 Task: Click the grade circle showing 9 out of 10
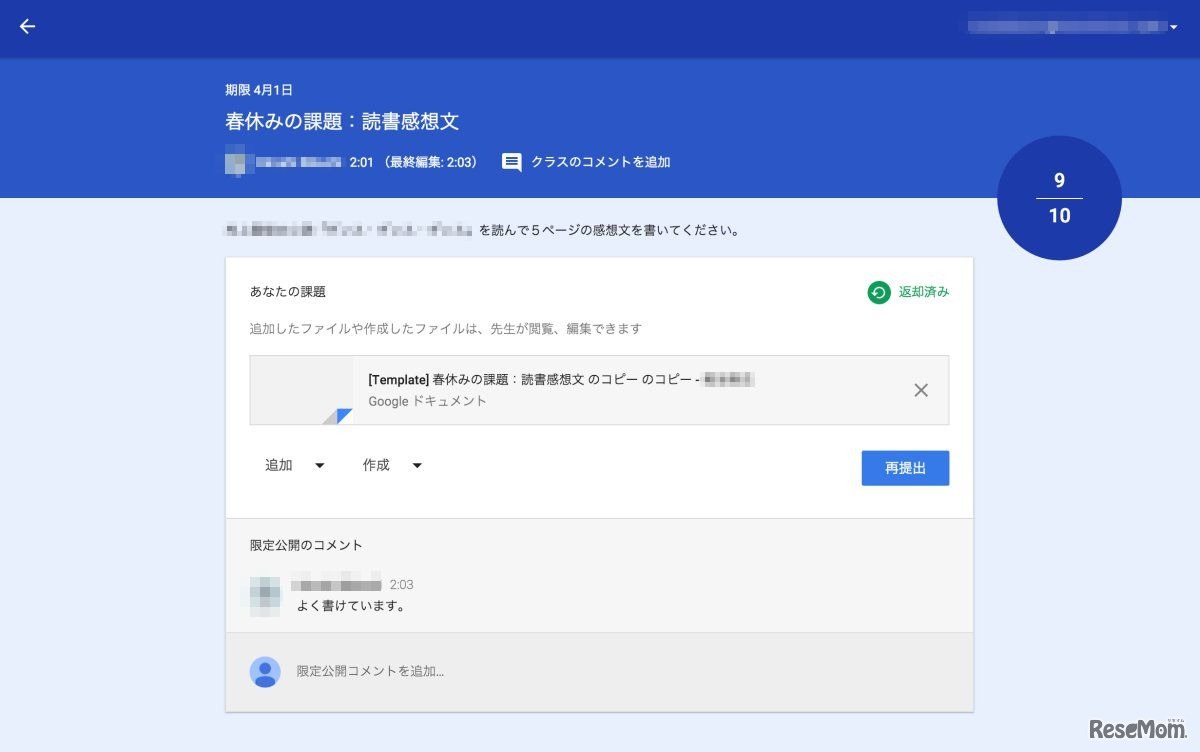[x=1058, y=199]
